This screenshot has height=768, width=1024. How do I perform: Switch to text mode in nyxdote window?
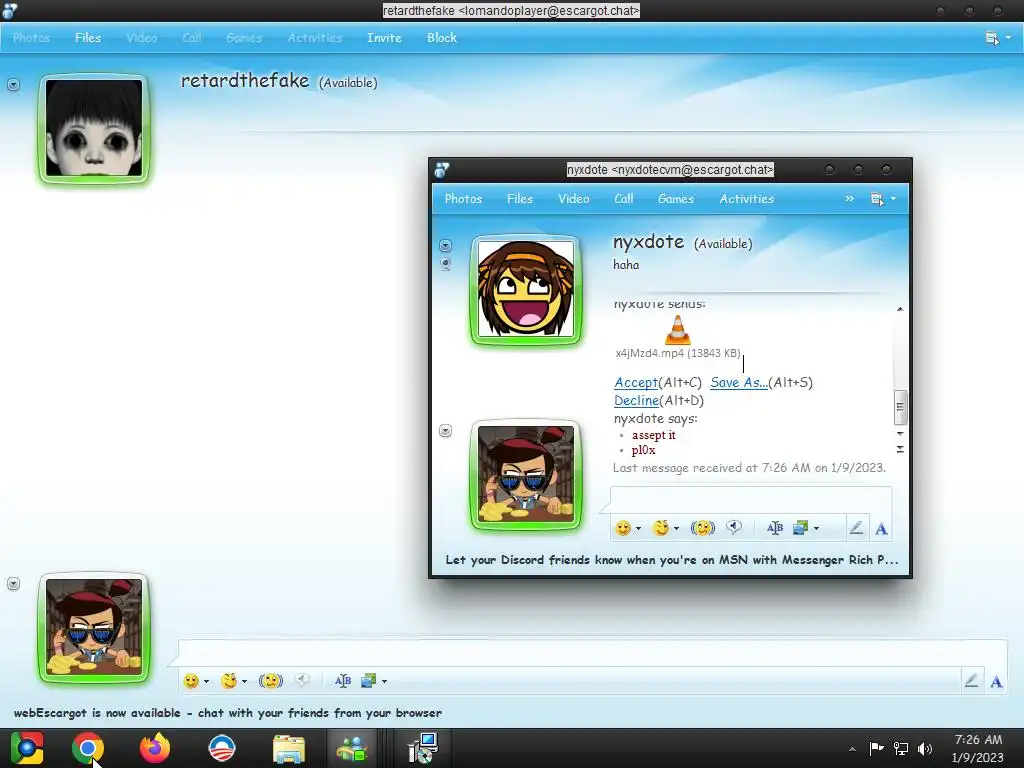coord(881,528)
